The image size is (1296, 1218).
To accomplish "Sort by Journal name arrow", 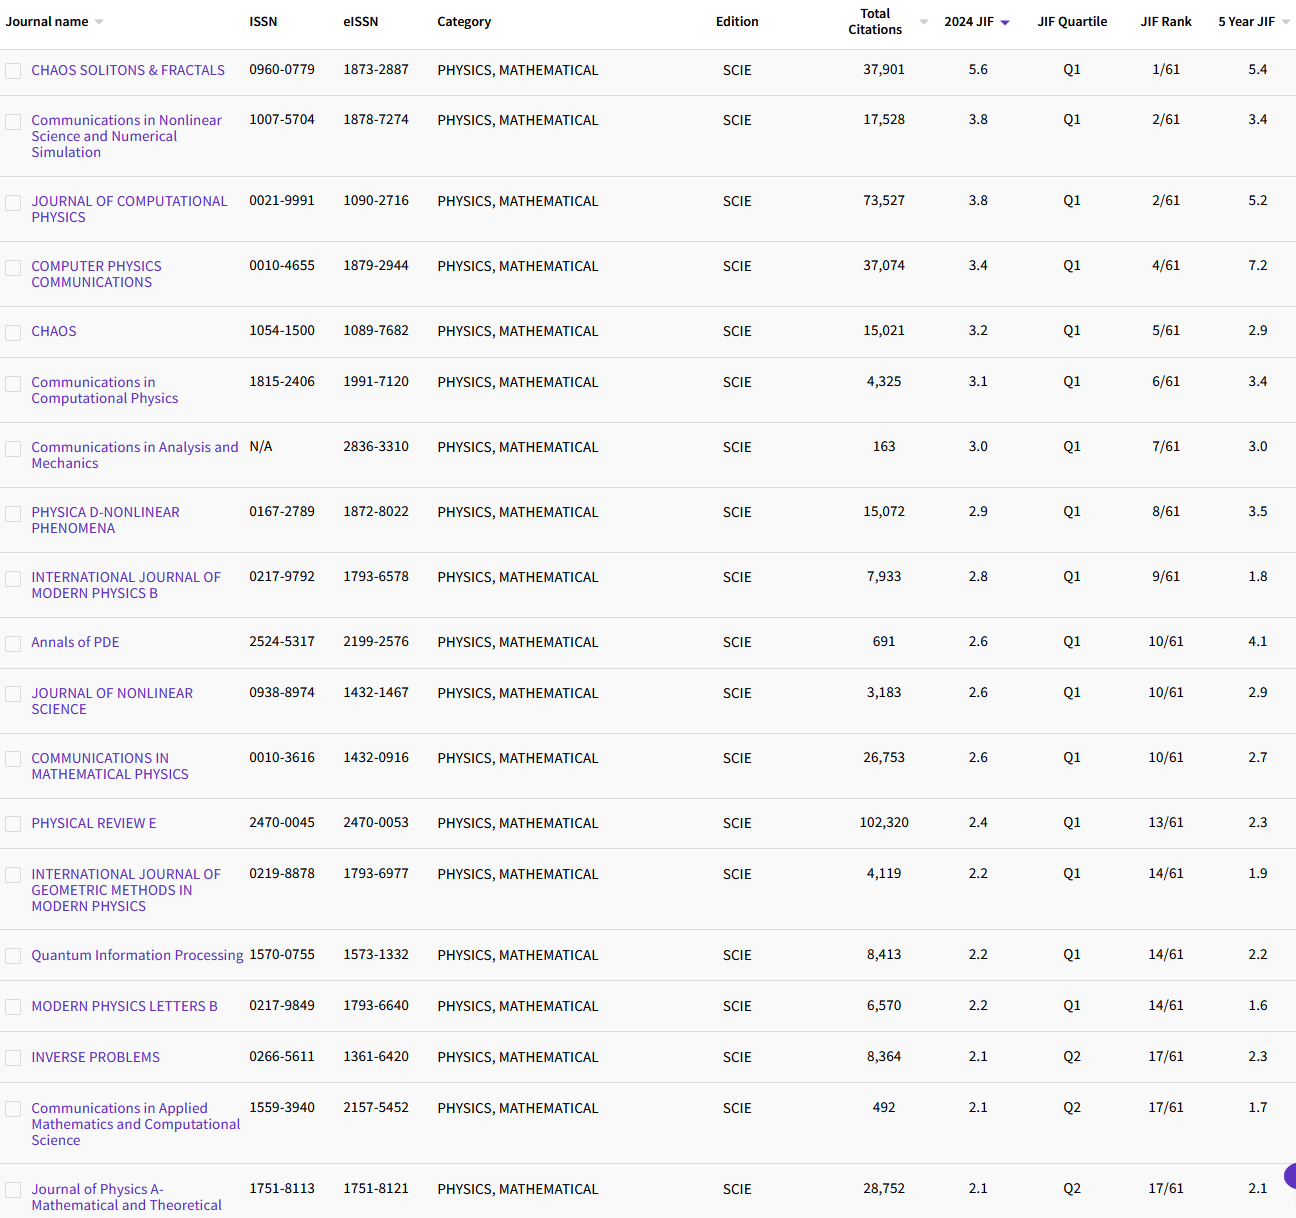I will click(x=99, y=22).
